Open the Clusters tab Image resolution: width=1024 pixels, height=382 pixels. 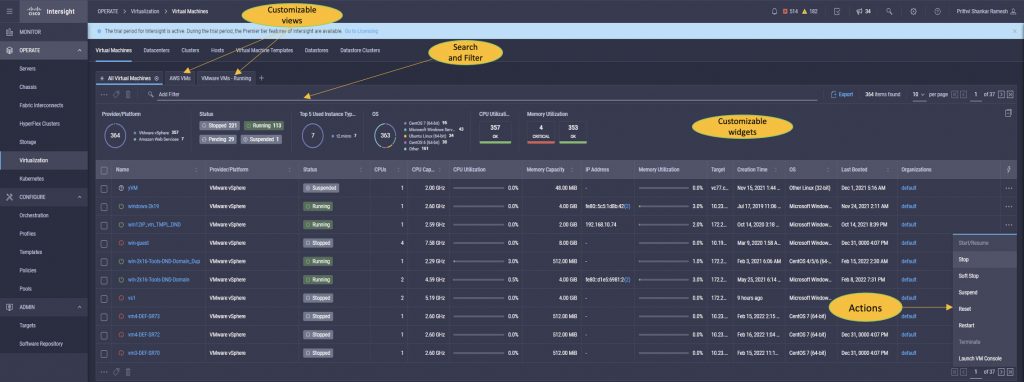point(190,50)
